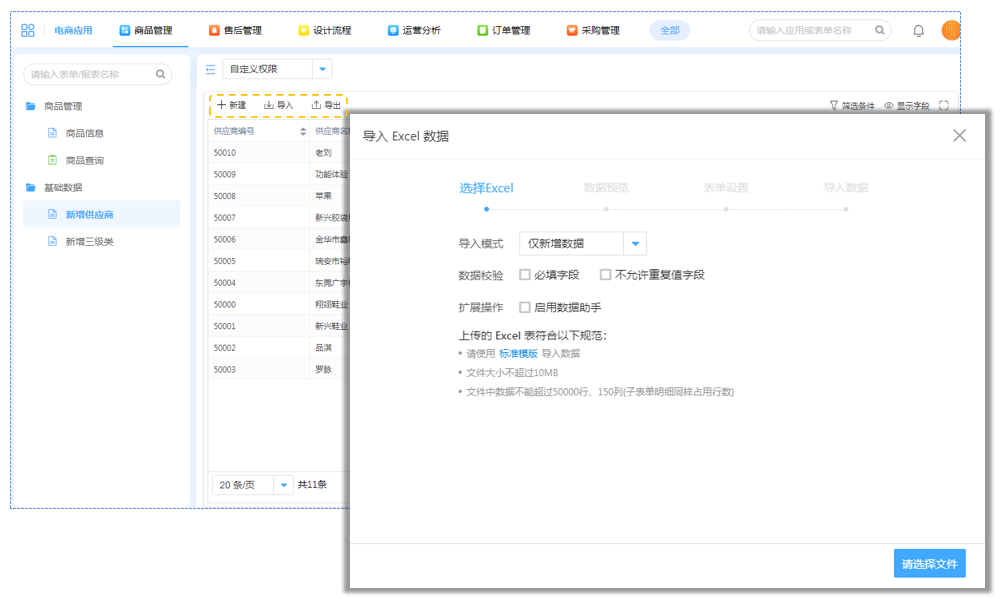Click the search magnifier in top search bar
Screen dimensions: 1004x599
click(880, 31)
